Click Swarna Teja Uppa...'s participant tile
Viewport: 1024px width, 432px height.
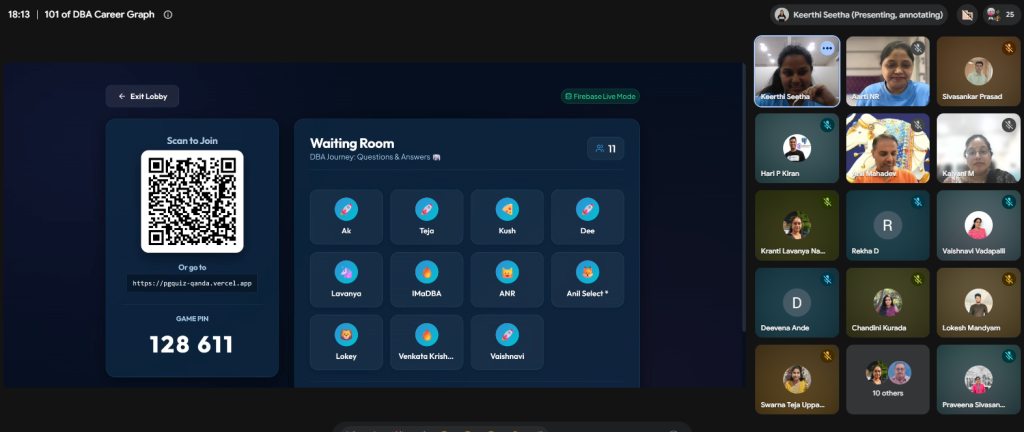tap(797, 379)
